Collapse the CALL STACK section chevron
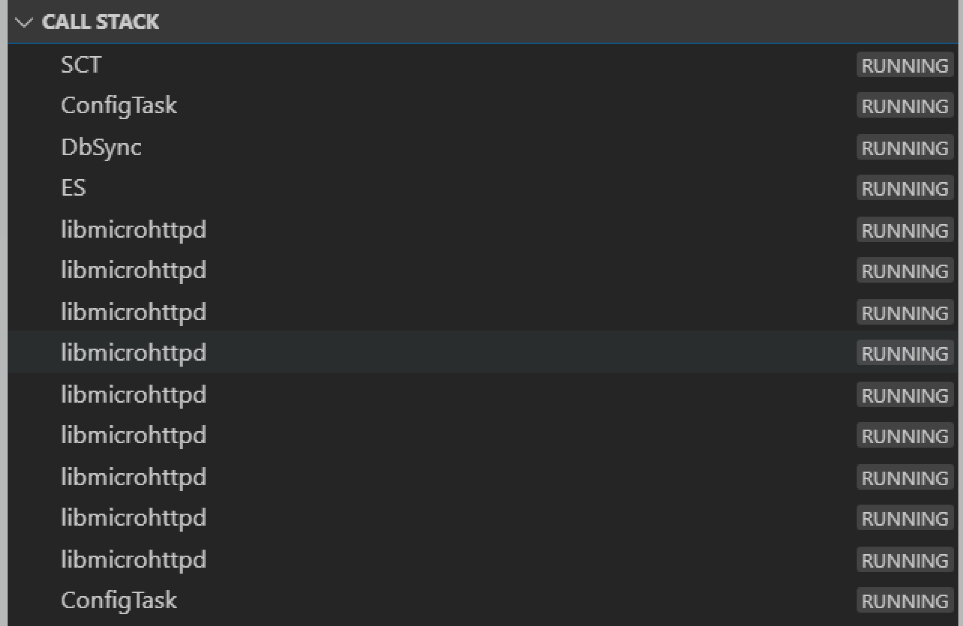The width and height of the screenshot is (963, 626). point(25,21)
